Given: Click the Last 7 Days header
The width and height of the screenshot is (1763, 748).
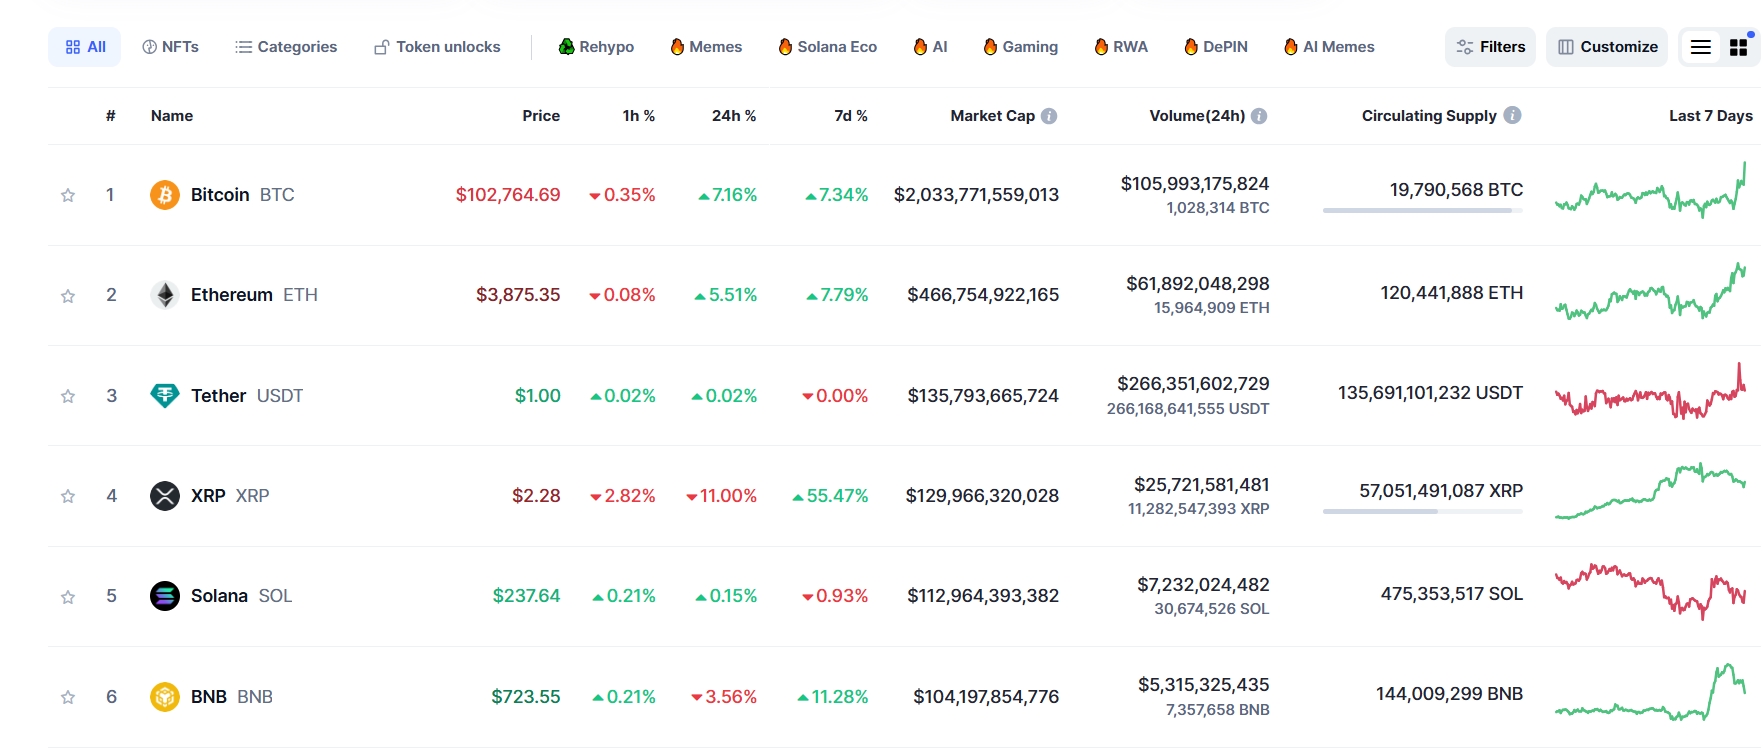Looking at the screenshot, I should 1711,116.
